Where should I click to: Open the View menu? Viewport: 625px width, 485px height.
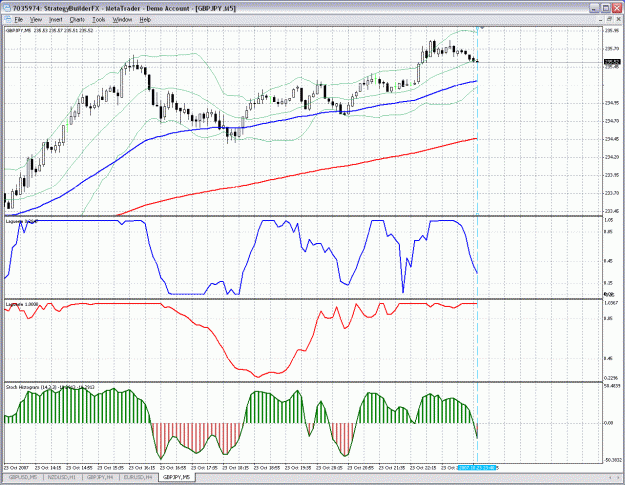pyautogui.click(x=36, y=20)
